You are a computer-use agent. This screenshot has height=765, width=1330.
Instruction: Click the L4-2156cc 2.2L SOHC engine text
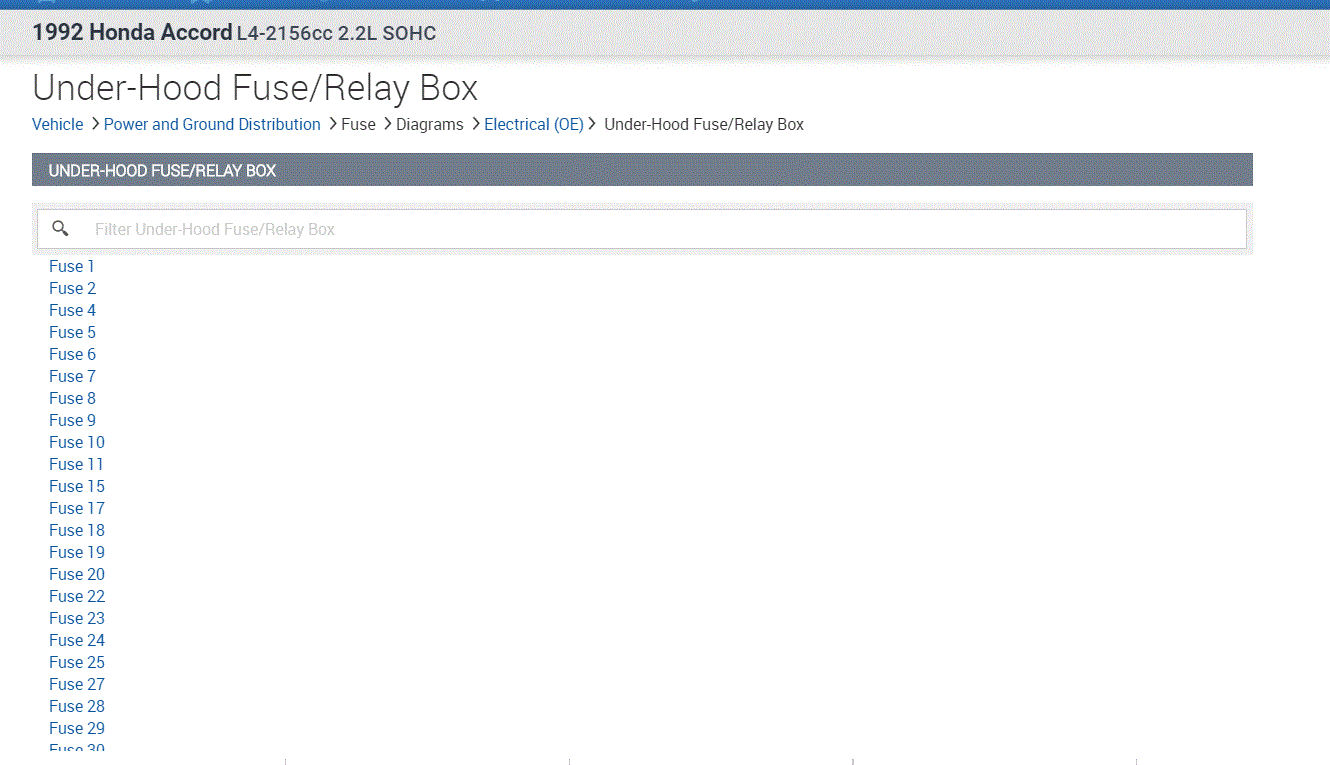pos(336,34)
